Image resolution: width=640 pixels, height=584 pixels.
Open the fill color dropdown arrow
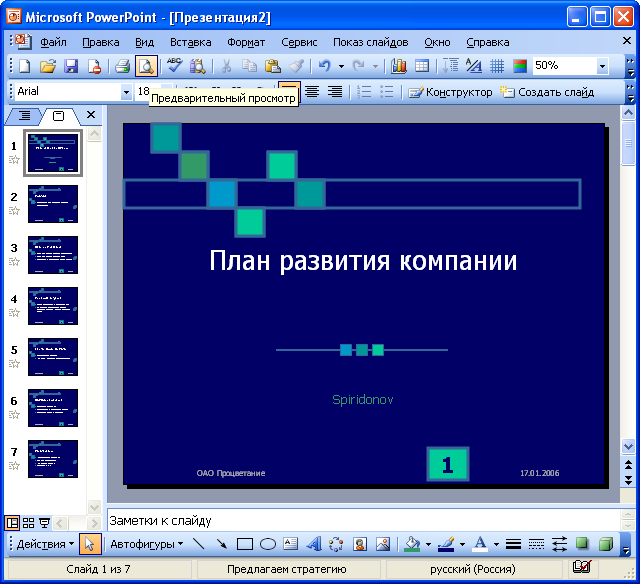[428, 544]
